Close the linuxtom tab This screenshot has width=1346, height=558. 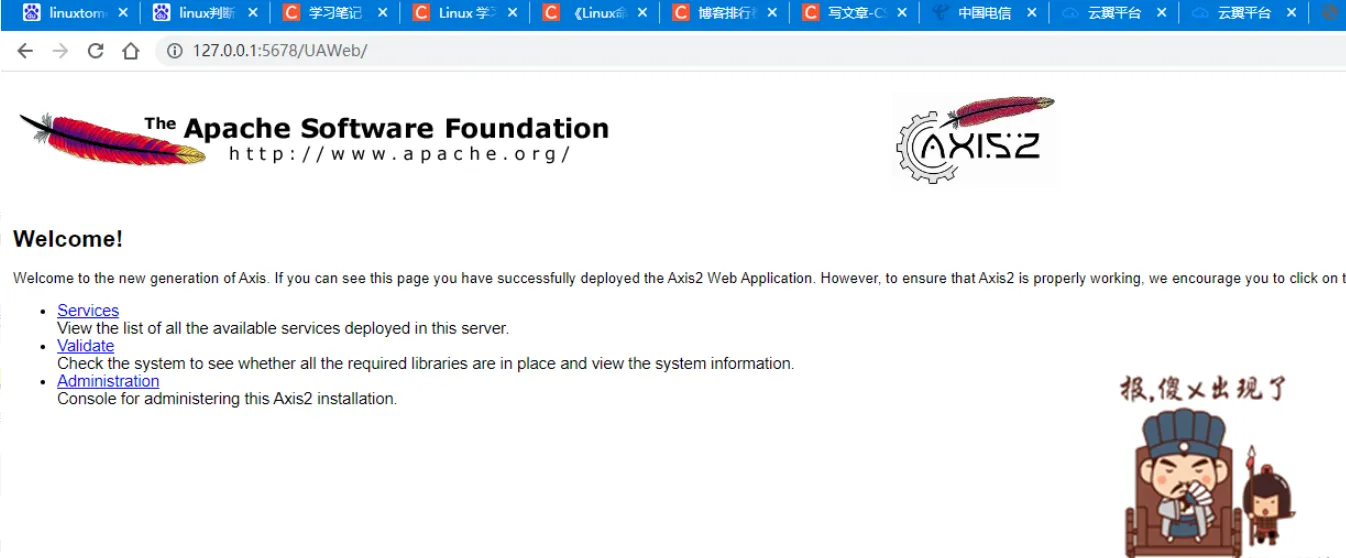[x=123, y=13]
